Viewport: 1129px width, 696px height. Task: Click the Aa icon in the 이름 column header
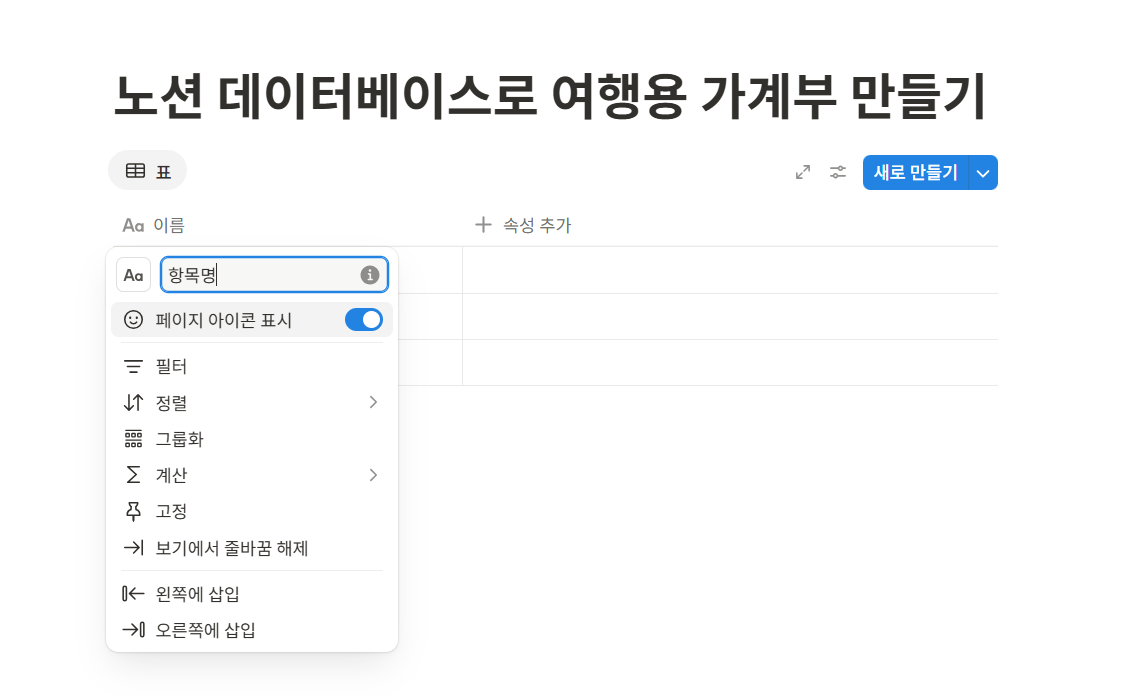click(x=133, y=225)
